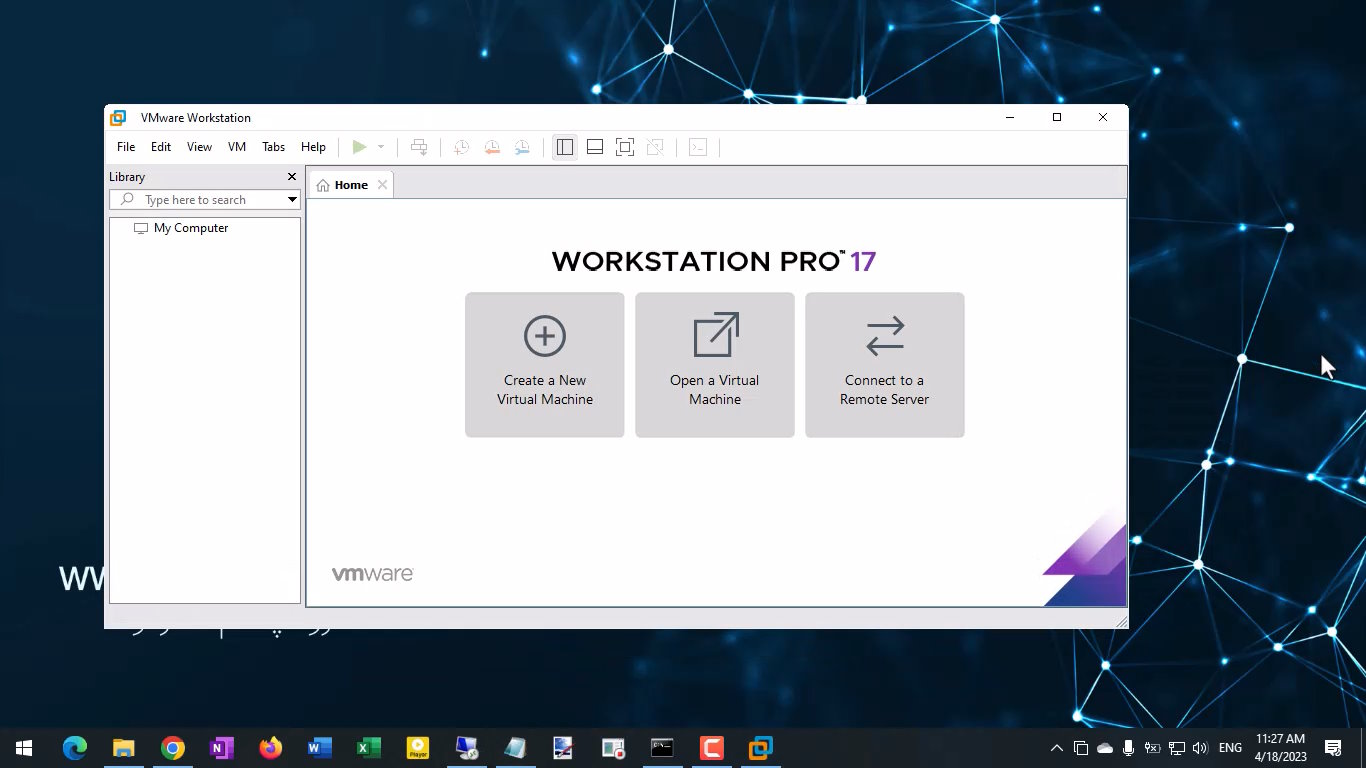Open the Tabs menu
The image size is (1366, 768).
point(273,147)
